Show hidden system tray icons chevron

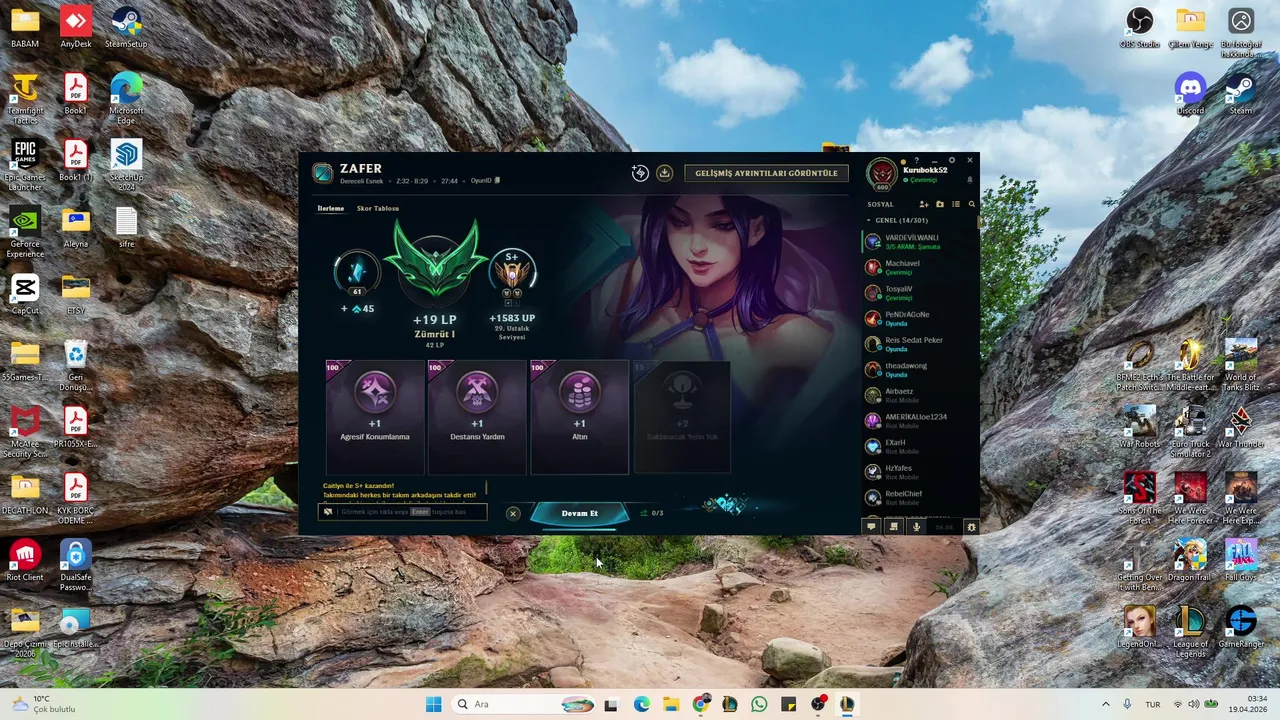pyautogui.click(x=1105, y=704)
